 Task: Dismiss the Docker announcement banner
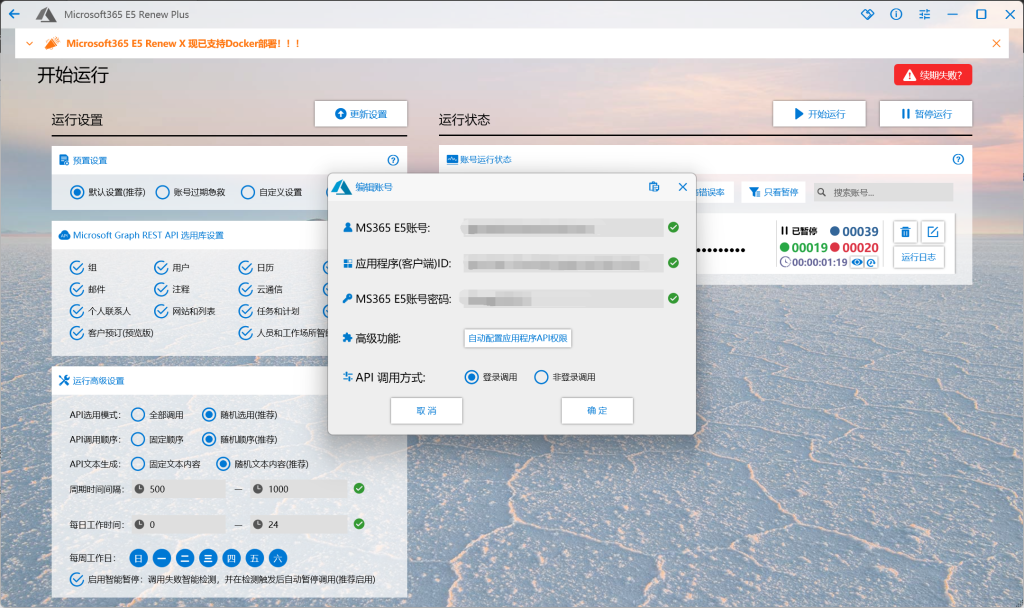click(x=996, y=44)
